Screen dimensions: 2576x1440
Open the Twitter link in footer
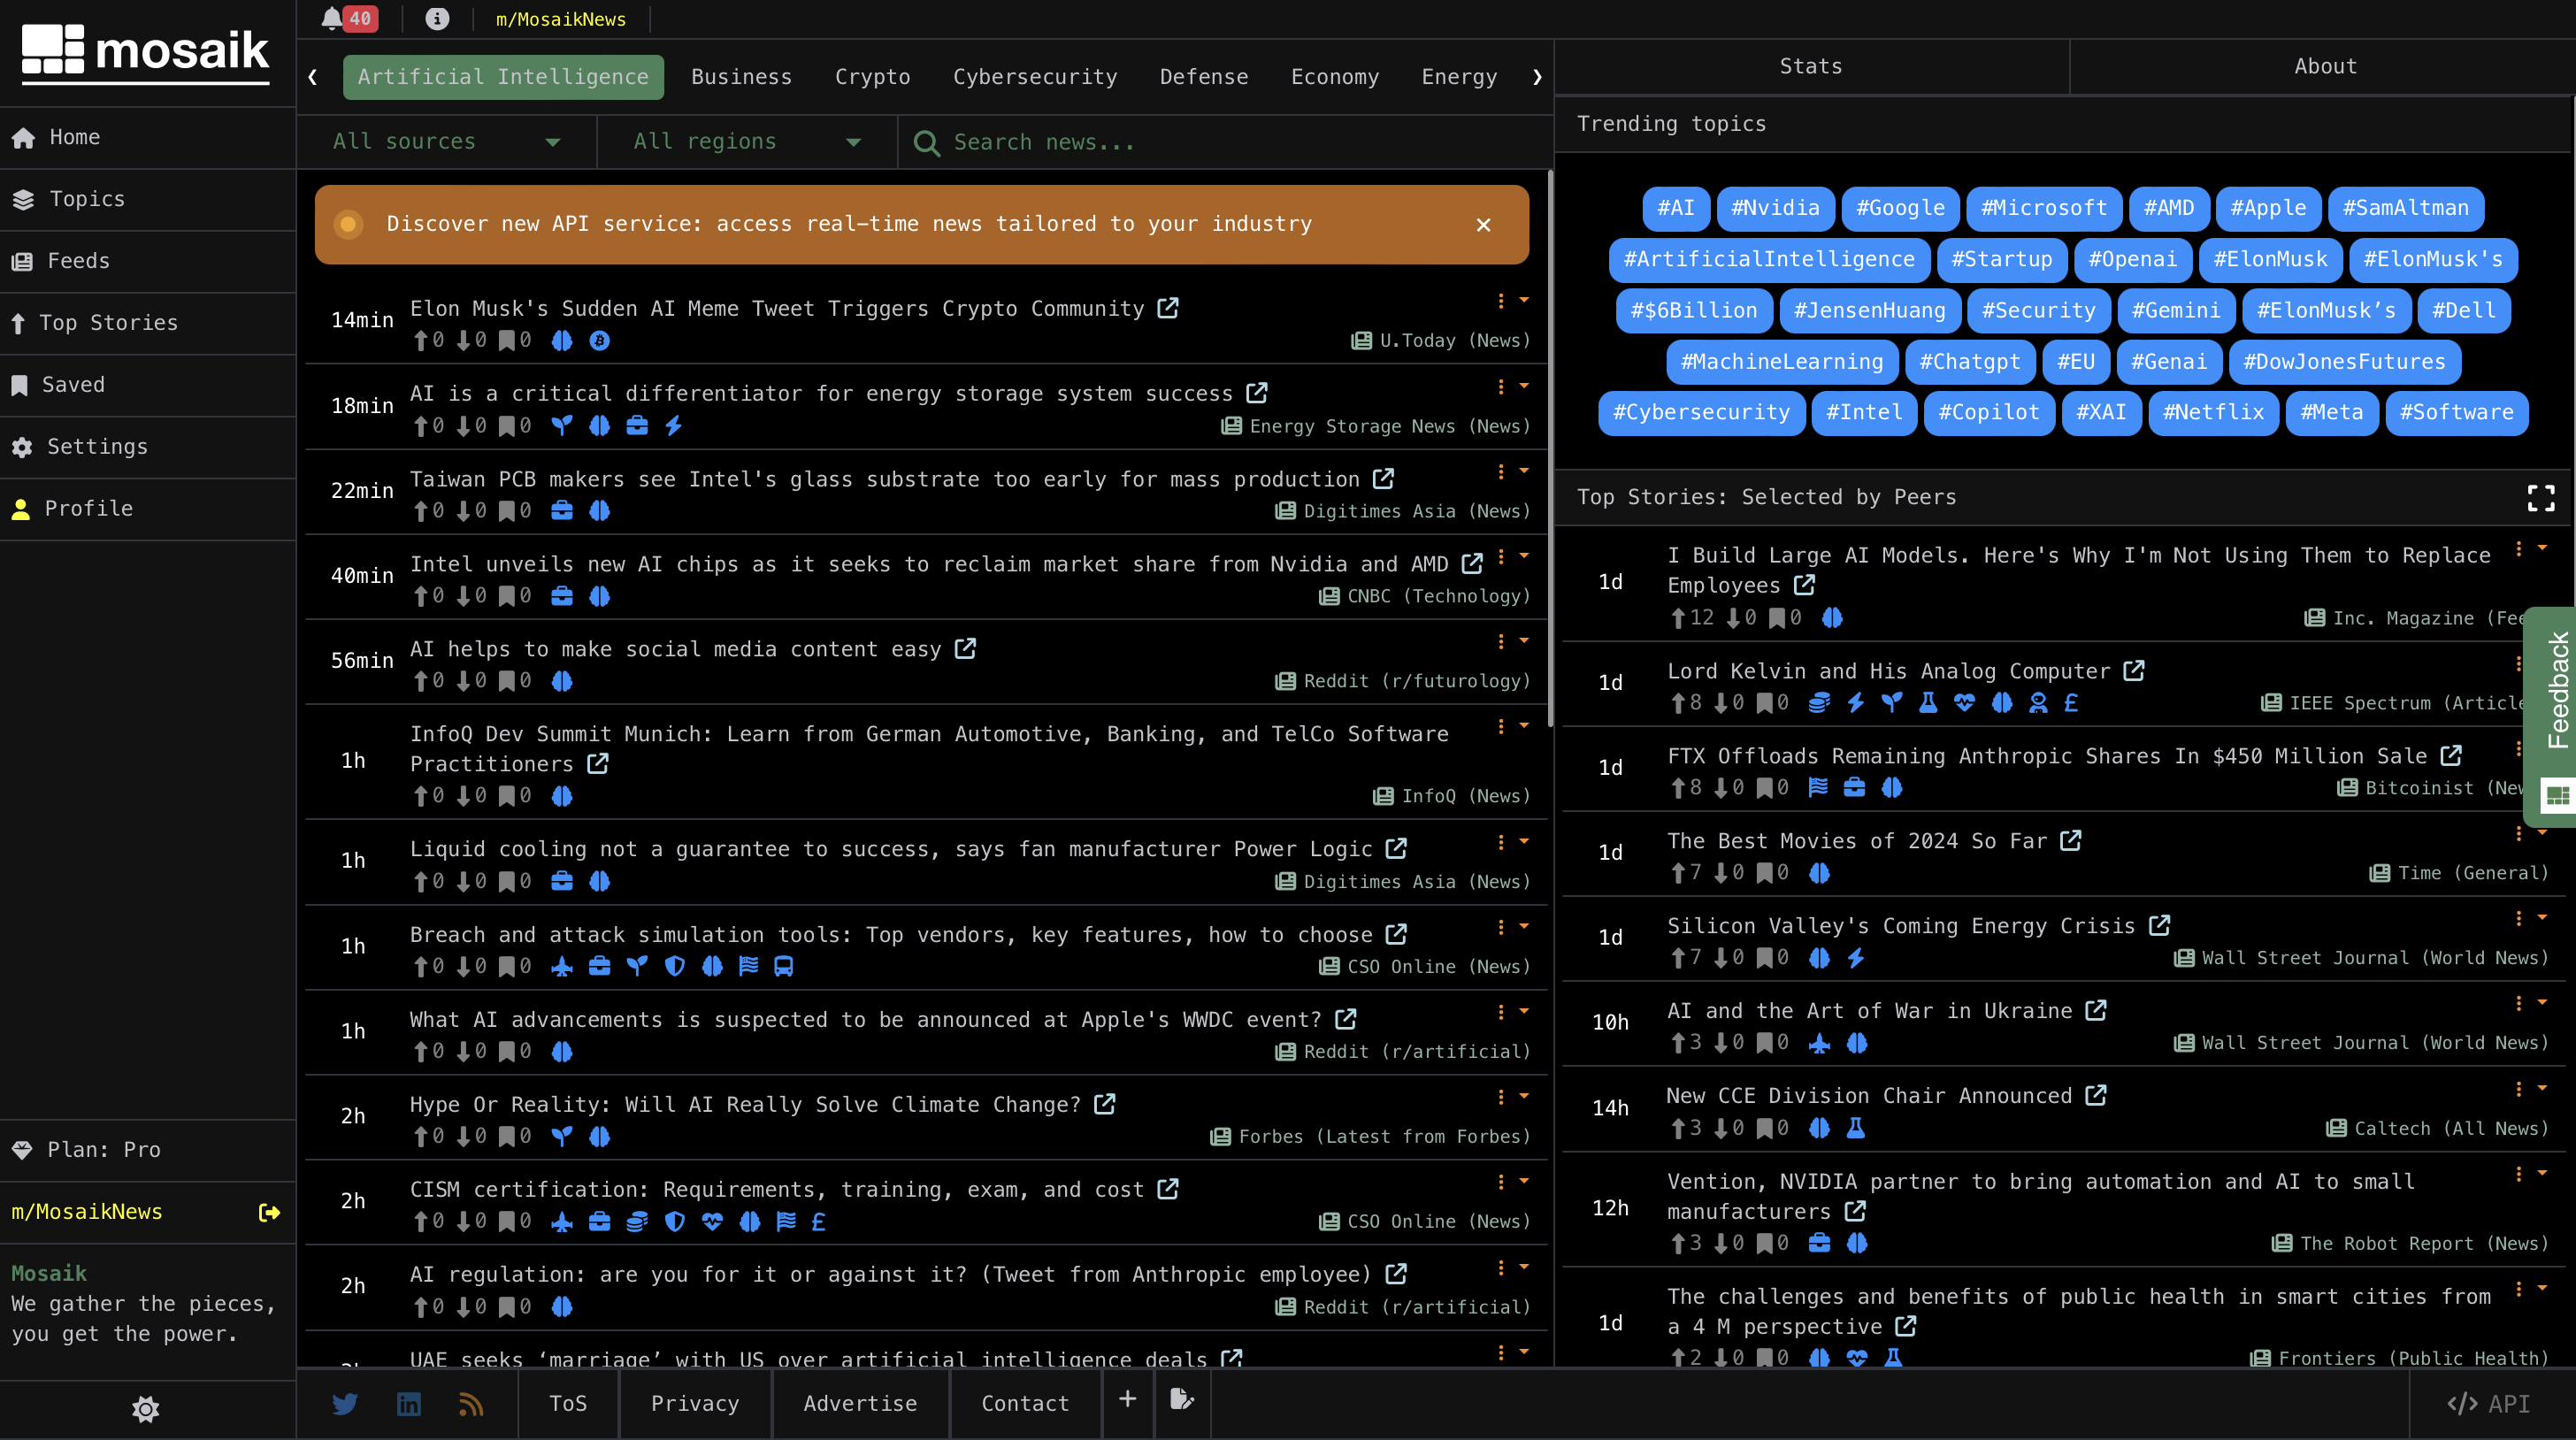[345, 1404]
